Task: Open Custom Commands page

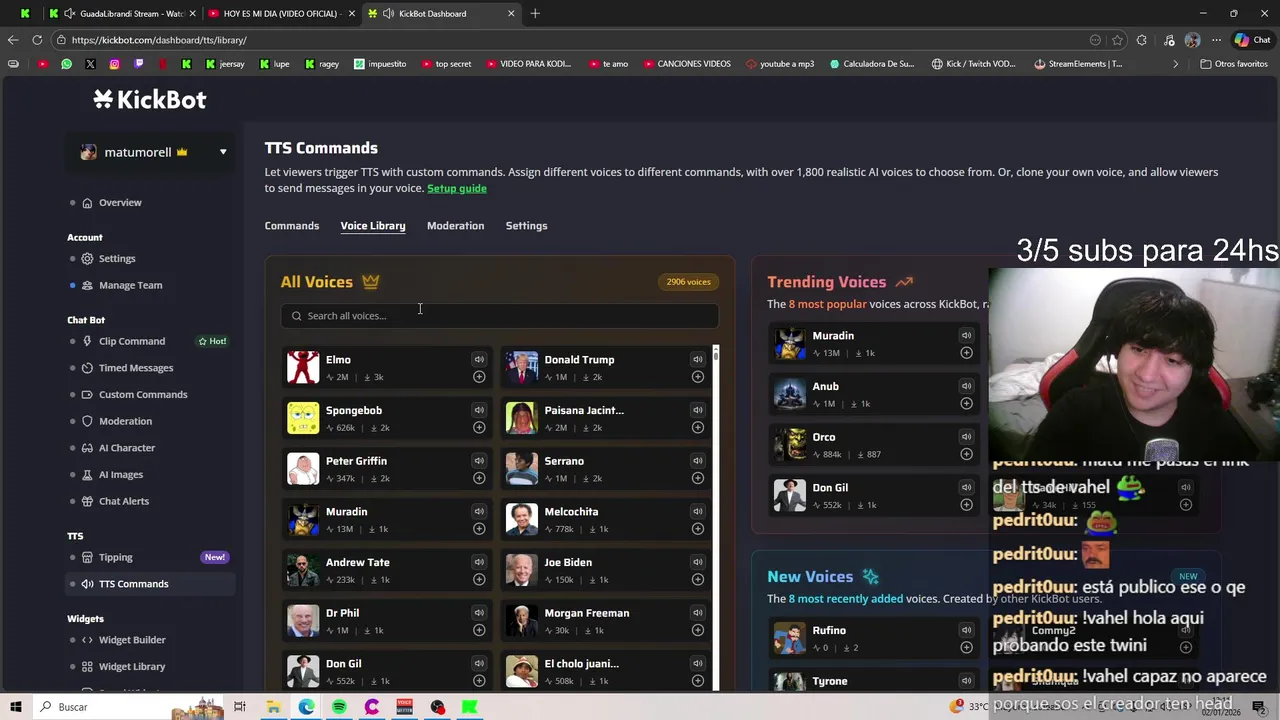Action: click(x=143, y=395)
